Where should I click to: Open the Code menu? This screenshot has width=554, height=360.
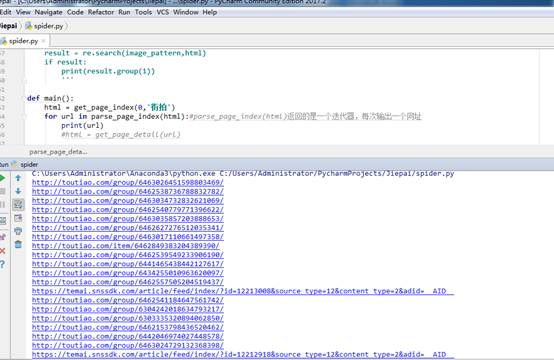click(75, 12)
